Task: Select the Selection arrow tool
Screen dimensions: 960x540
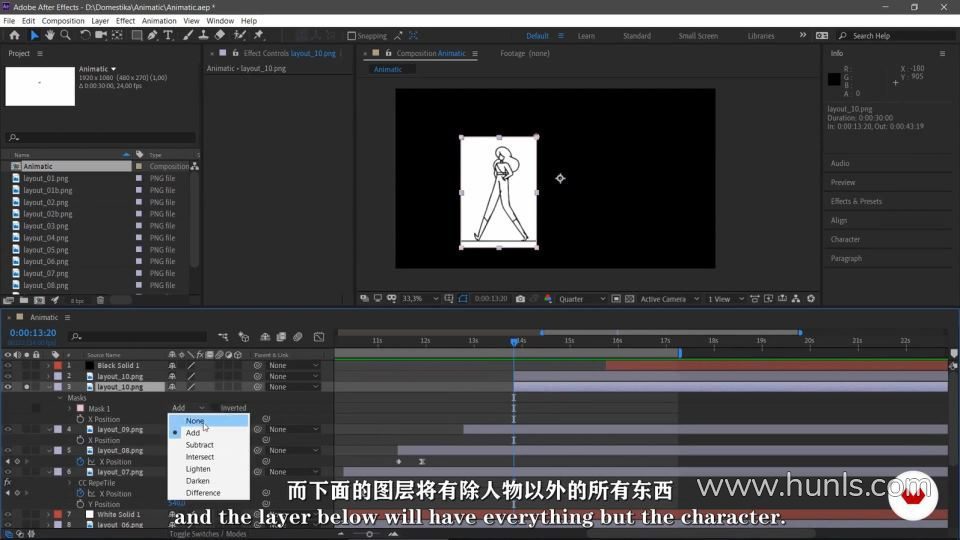Action: coord(34,36)
